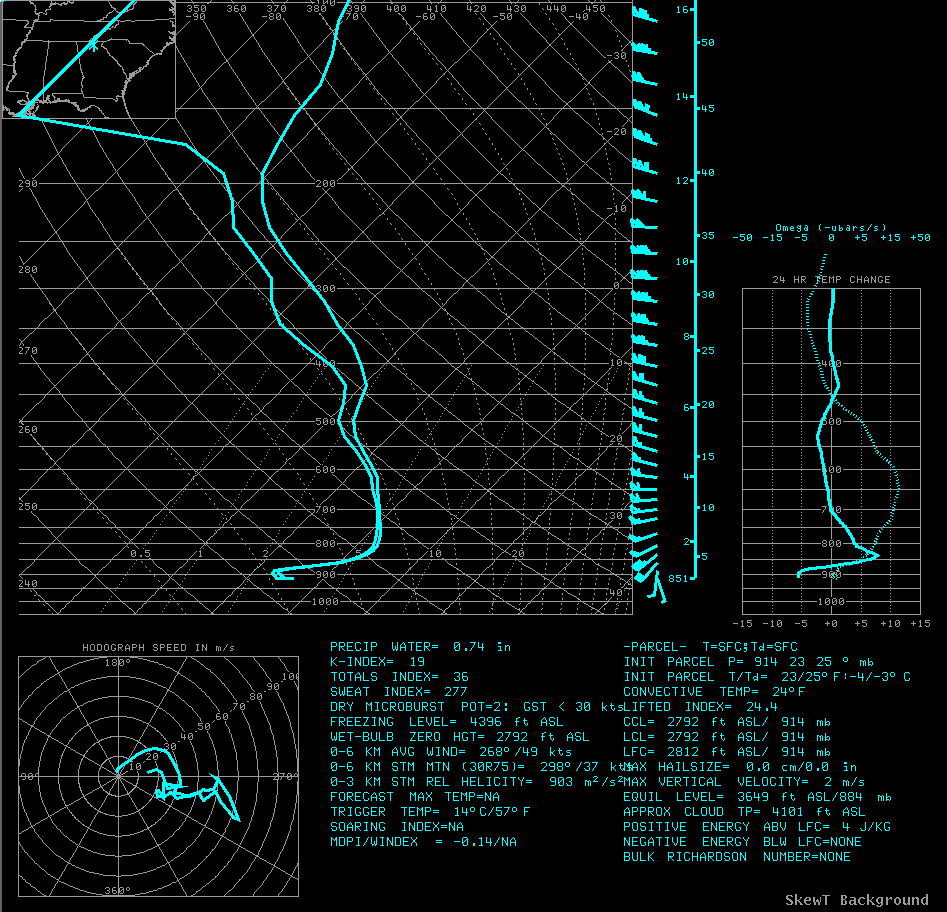947x912 pixels.
Task: Select the 'LCL= 2792 ft ASL/ 914 mb' line
Action: (727, 737)
